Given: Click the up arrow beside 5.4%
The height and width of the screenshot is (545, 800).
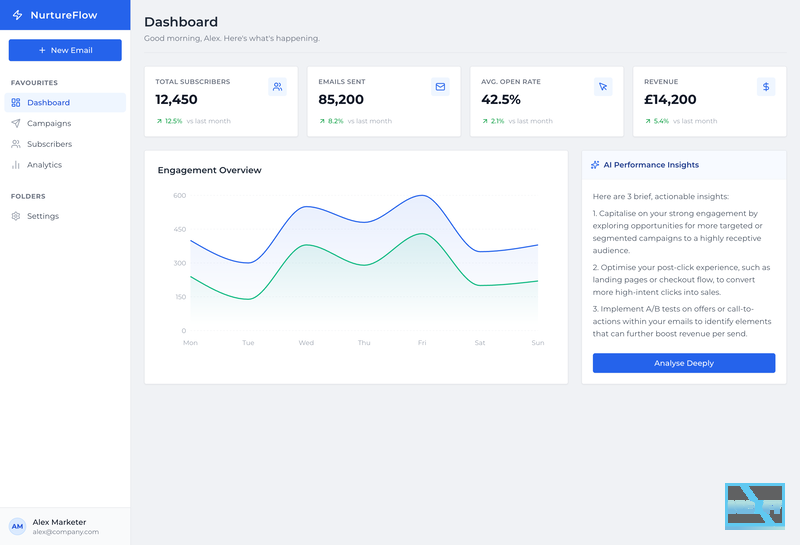Looking at the screenshot, I should tap(648, 121).
